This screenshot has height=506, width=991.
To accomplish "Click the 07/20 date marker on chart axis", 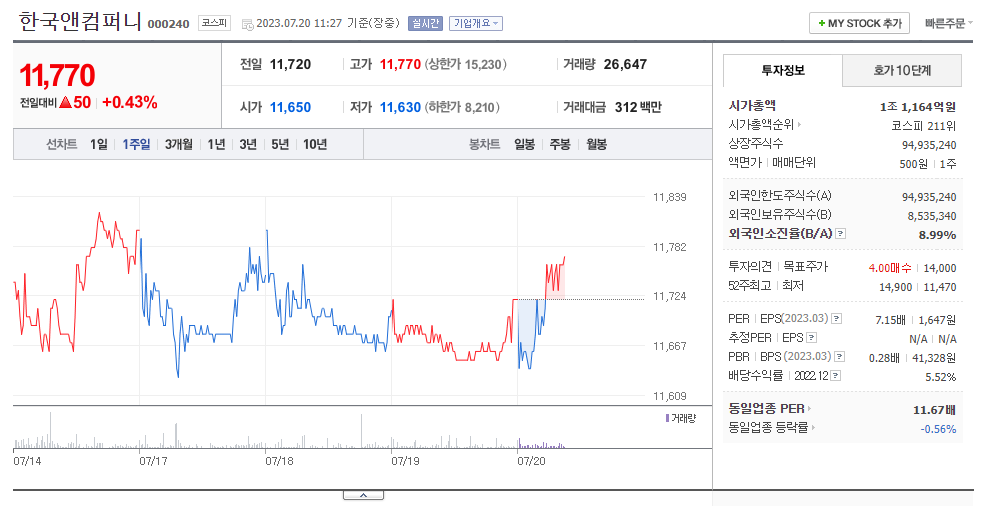I will (x=532, y=461).
